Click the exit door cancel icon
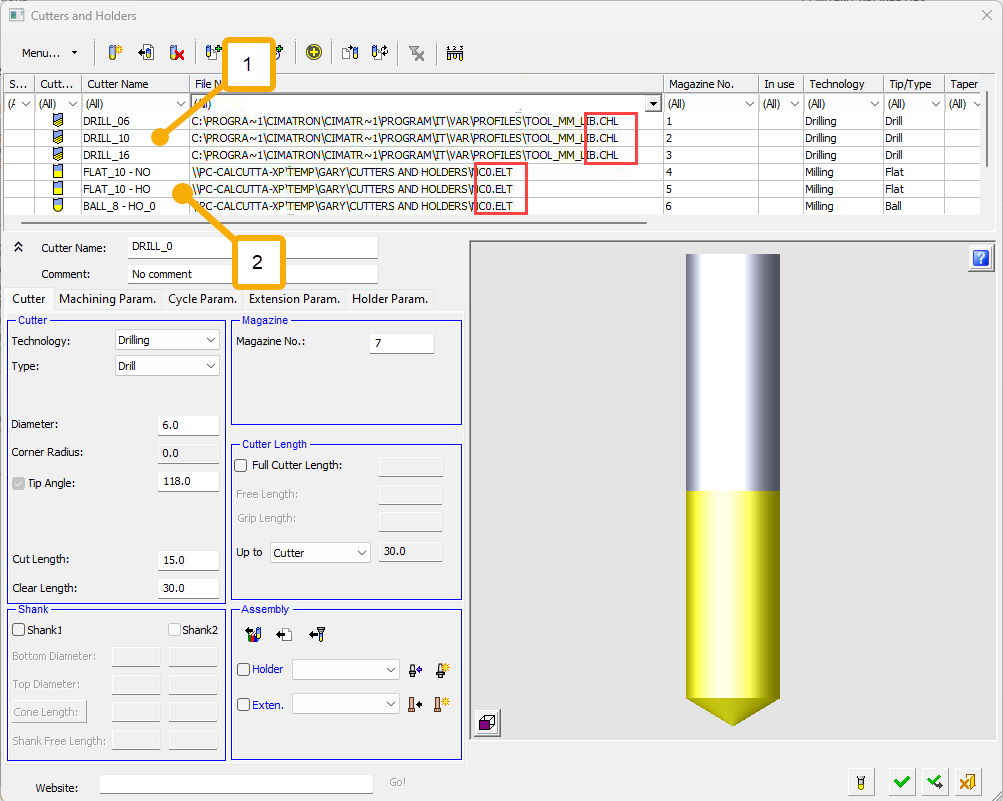The width and height of the screenshot is (1003, 801). pyautogui.click(x=966, y=781)
